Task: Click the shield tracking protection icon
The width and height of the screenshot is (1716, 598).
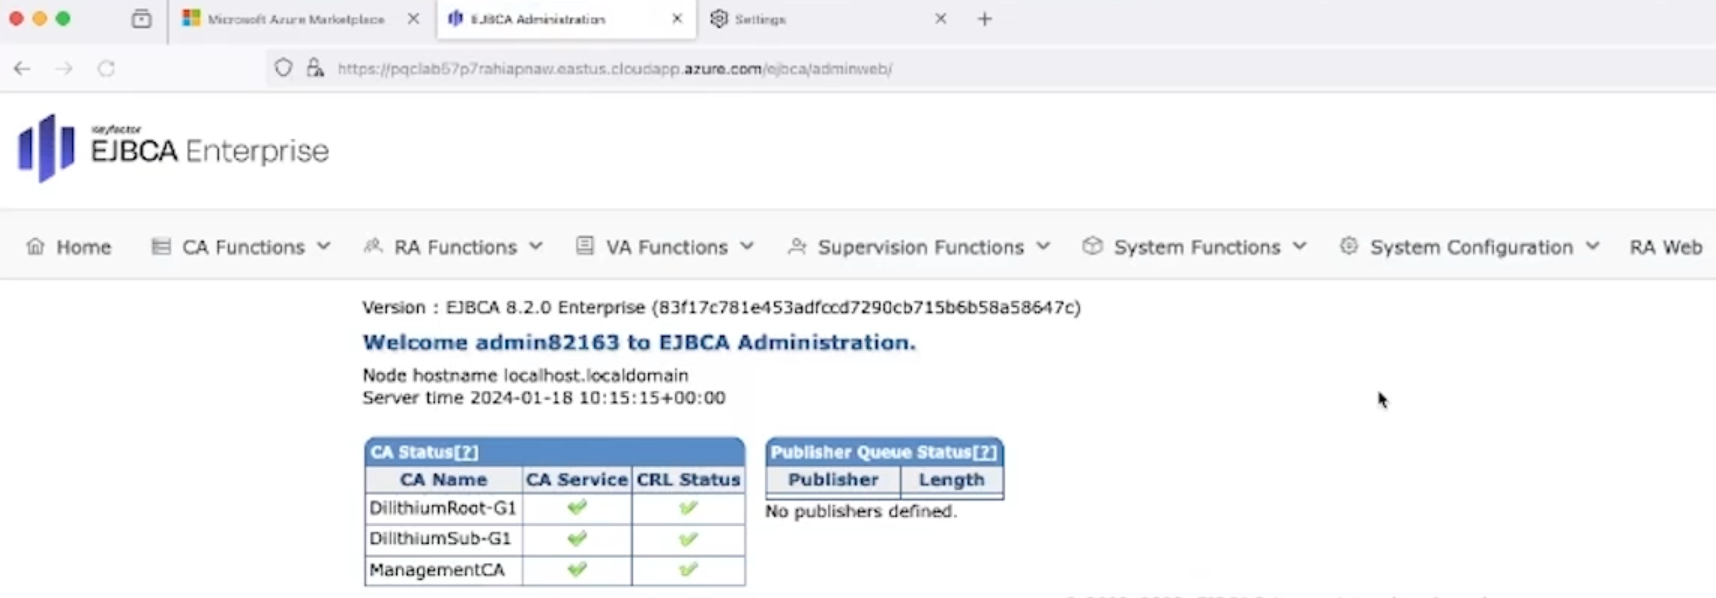Action: tap(284, 69)
